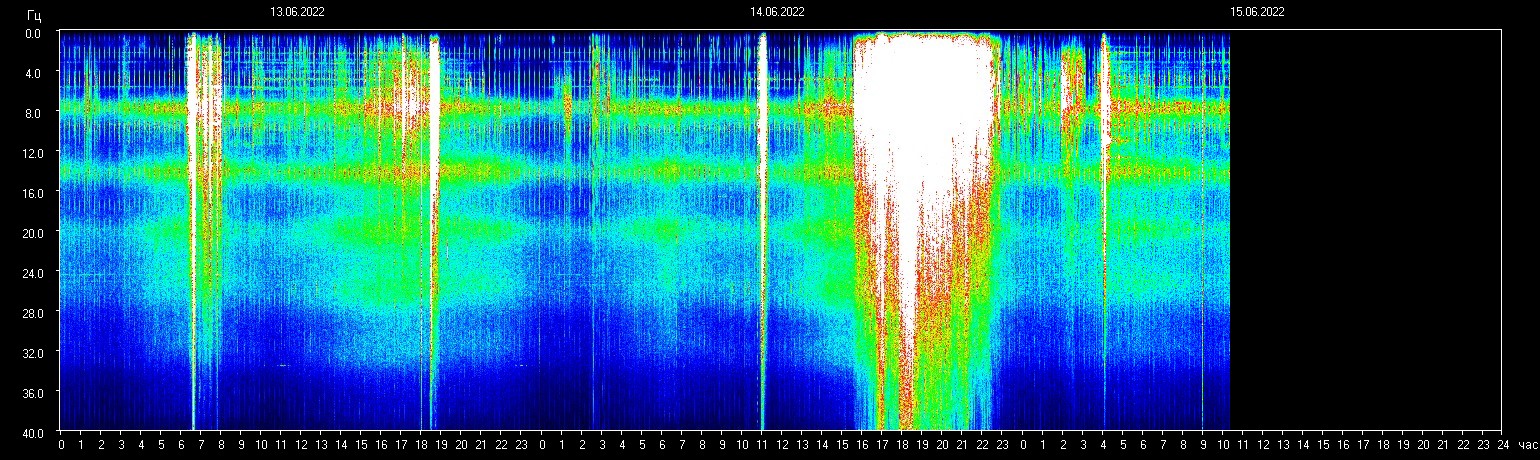Click the 13.06.2022 date label

(297, 12)
